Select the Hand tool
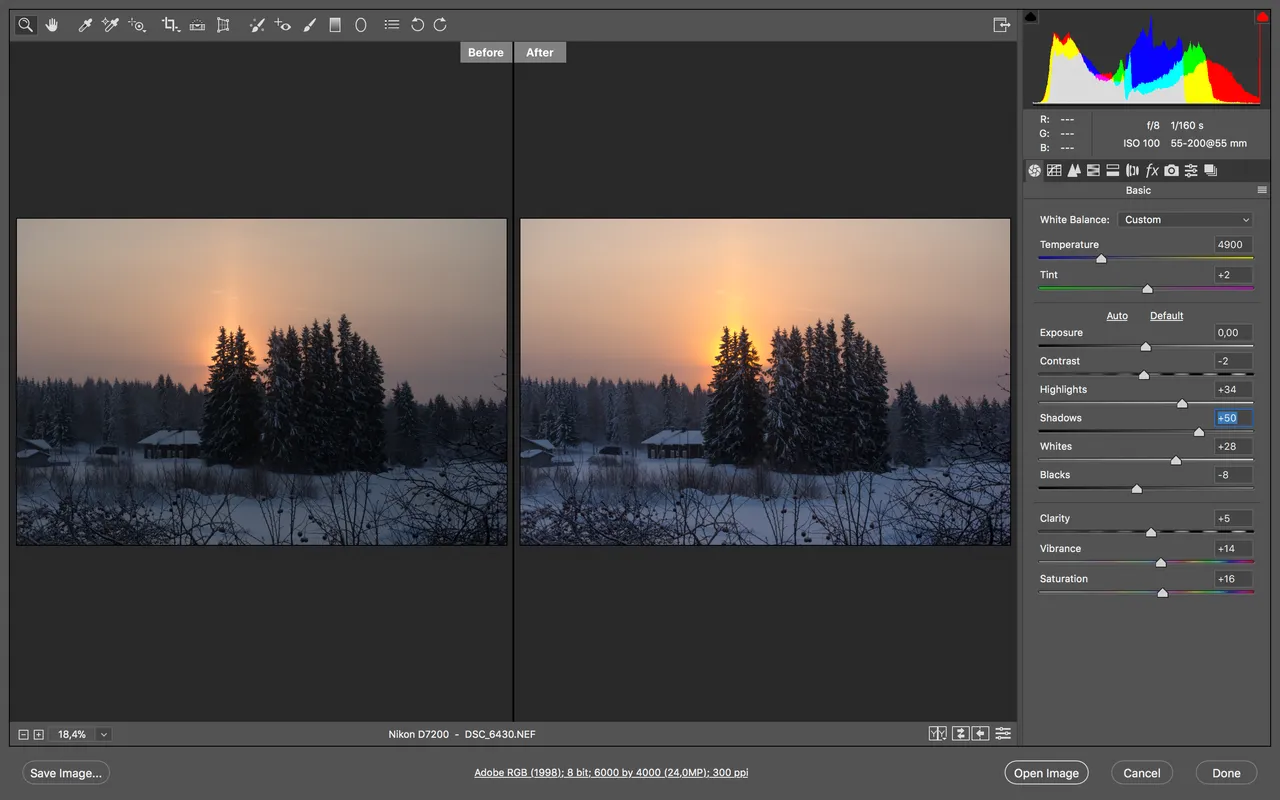The image size is (1280, 800). tap(52, 25)
